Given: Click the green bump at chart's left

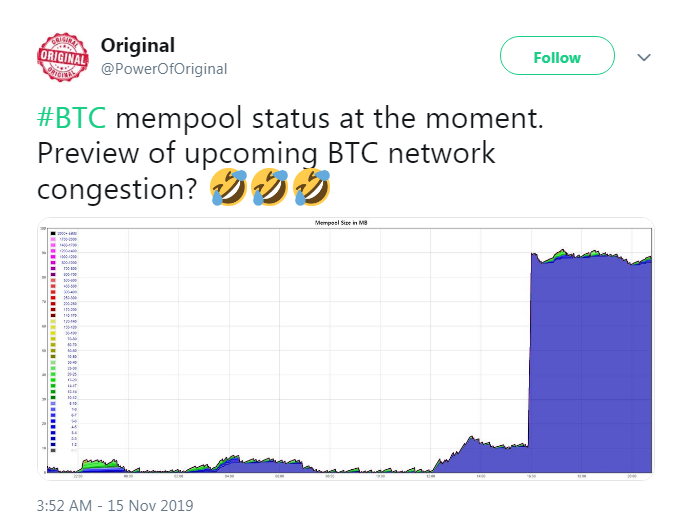Looking at the screenshot, I should coord(95,462).
